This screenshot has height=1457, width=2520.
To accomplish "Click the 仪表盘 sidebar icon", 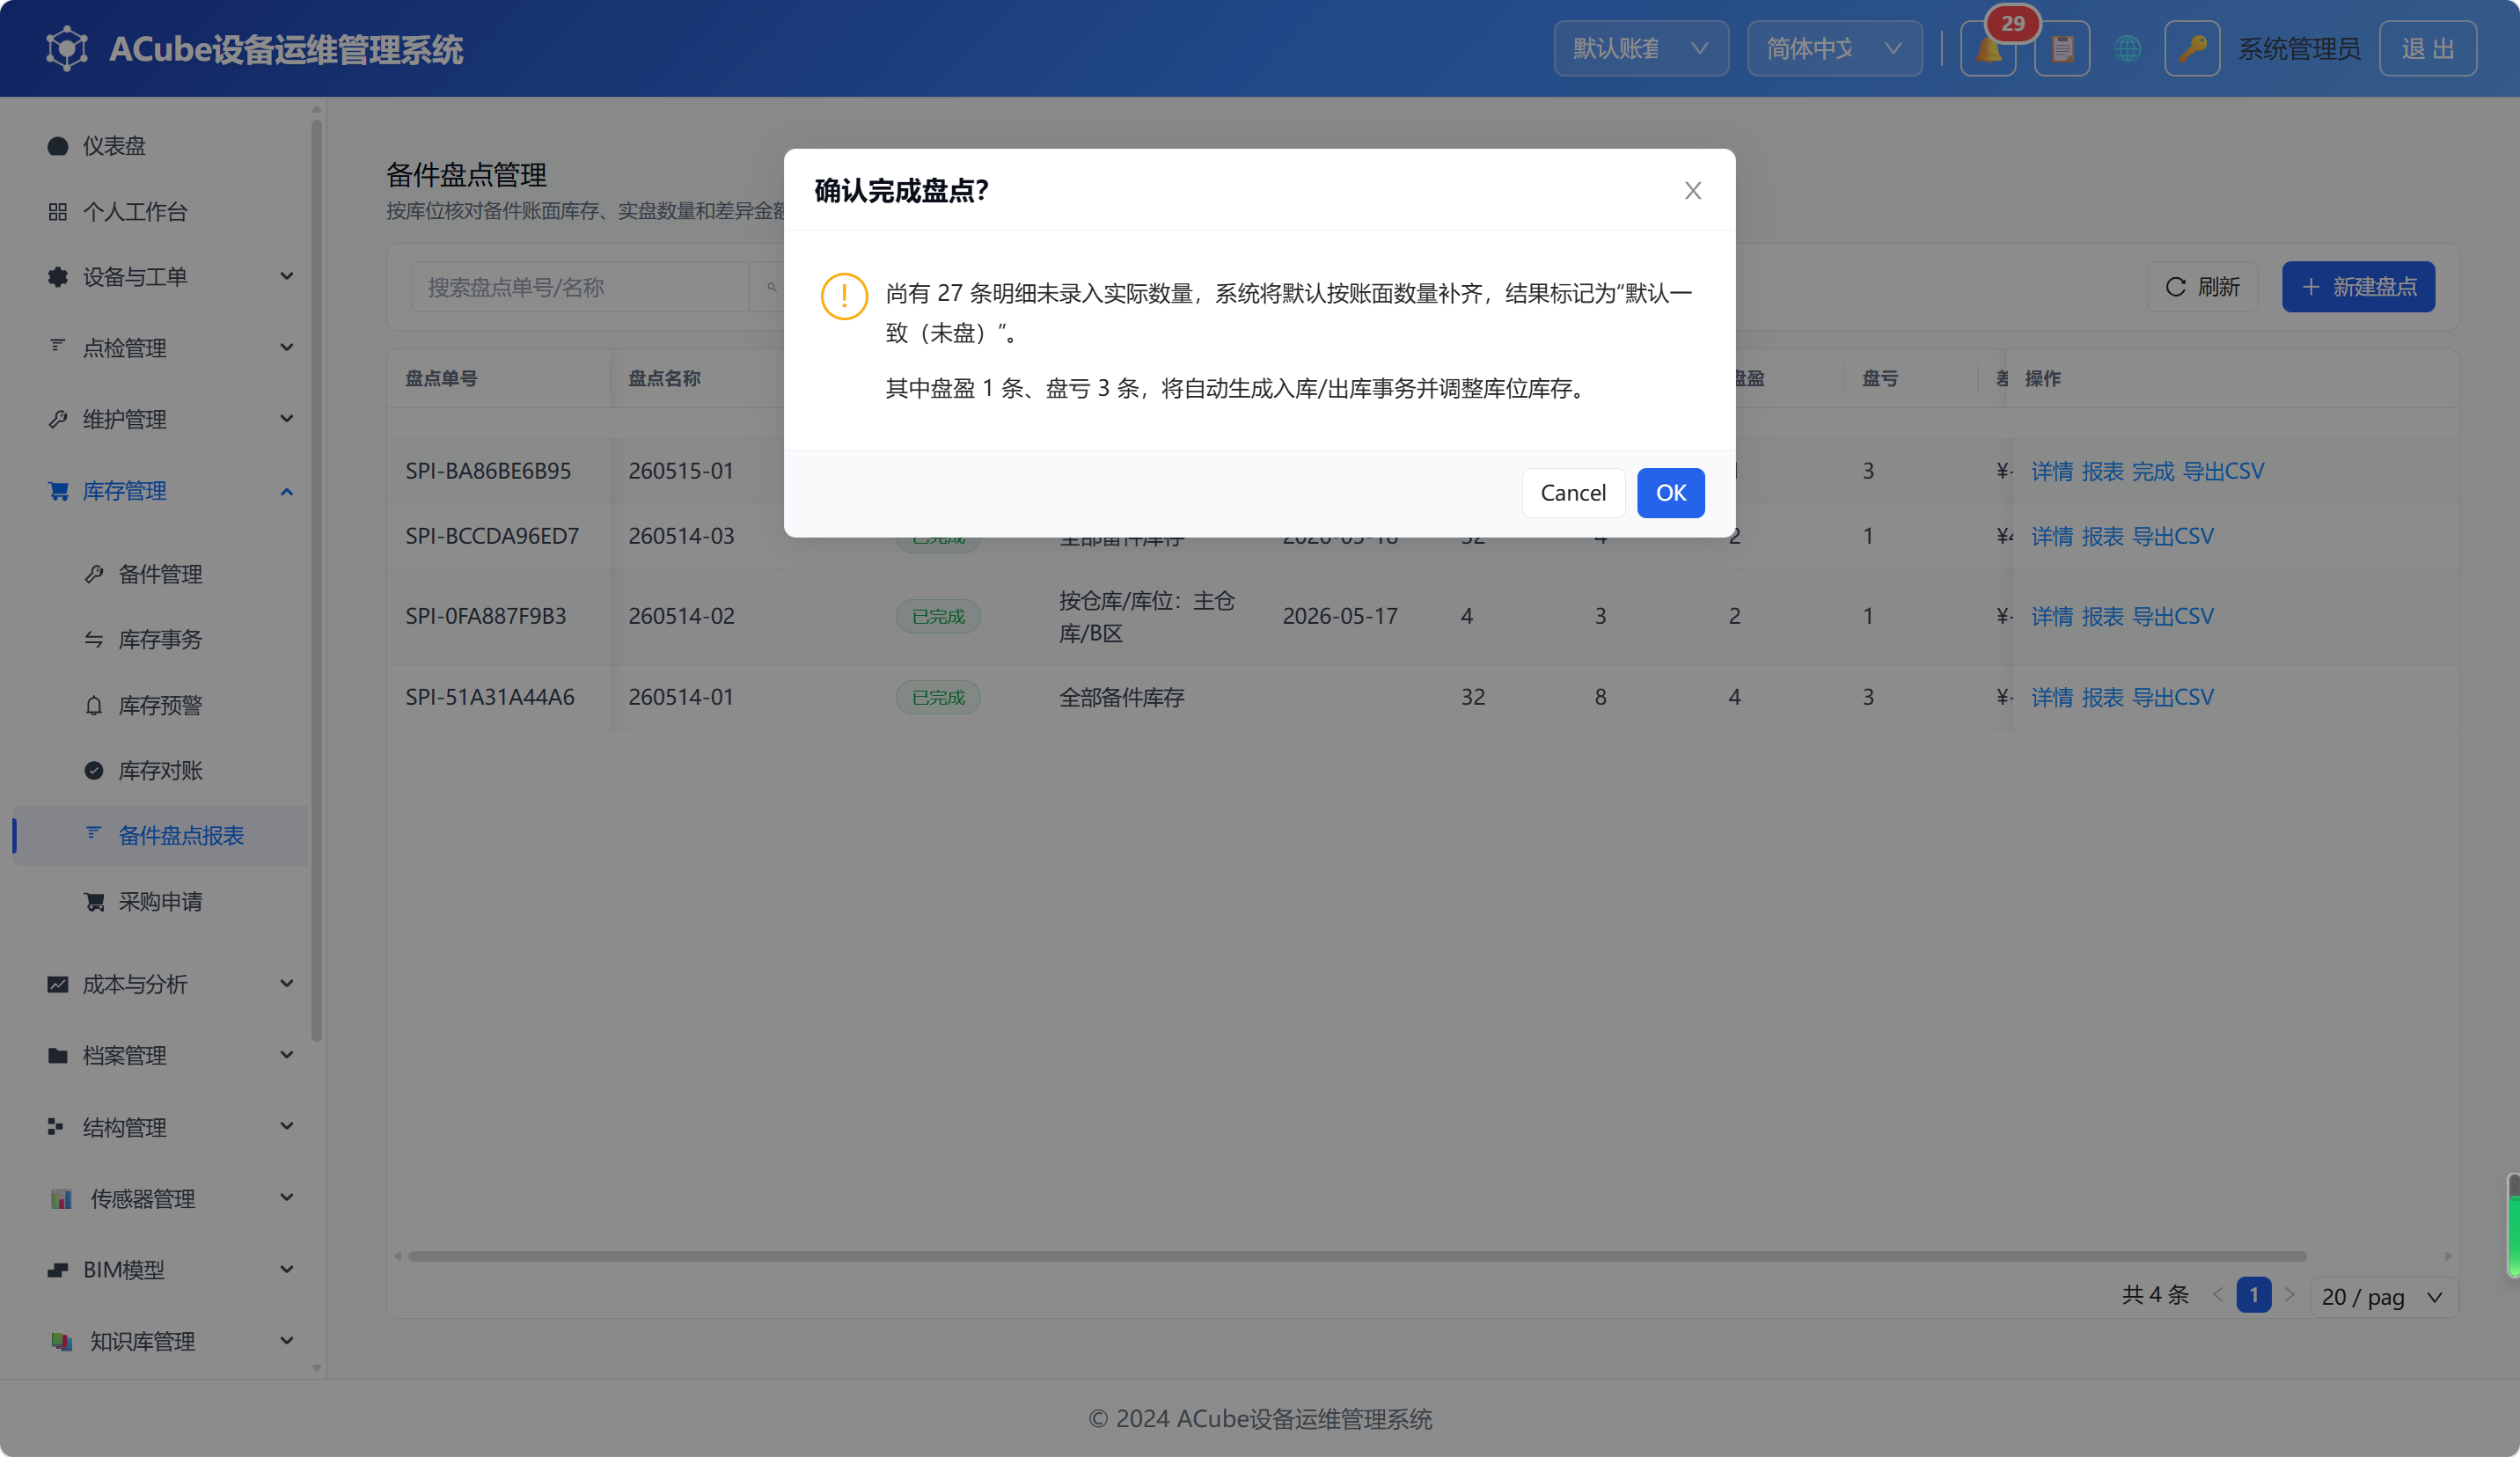I will 58,146.
